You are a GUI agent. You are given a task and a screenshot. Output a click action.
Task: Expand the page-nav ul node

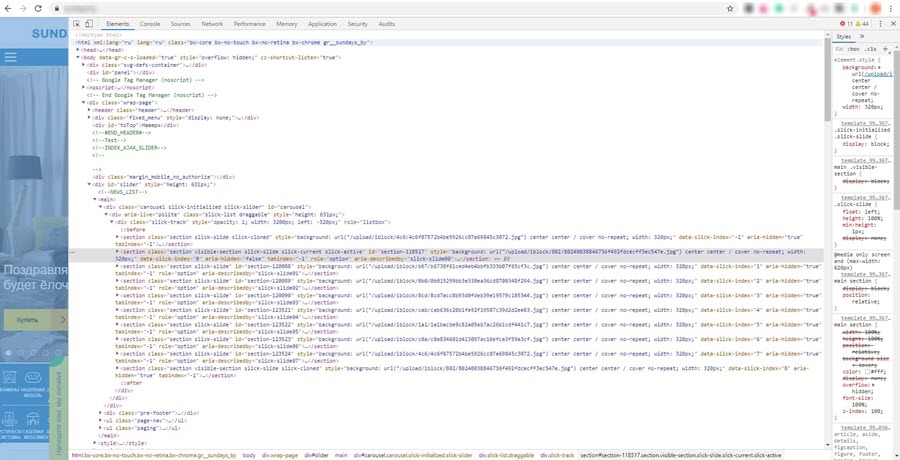(101, 420)
